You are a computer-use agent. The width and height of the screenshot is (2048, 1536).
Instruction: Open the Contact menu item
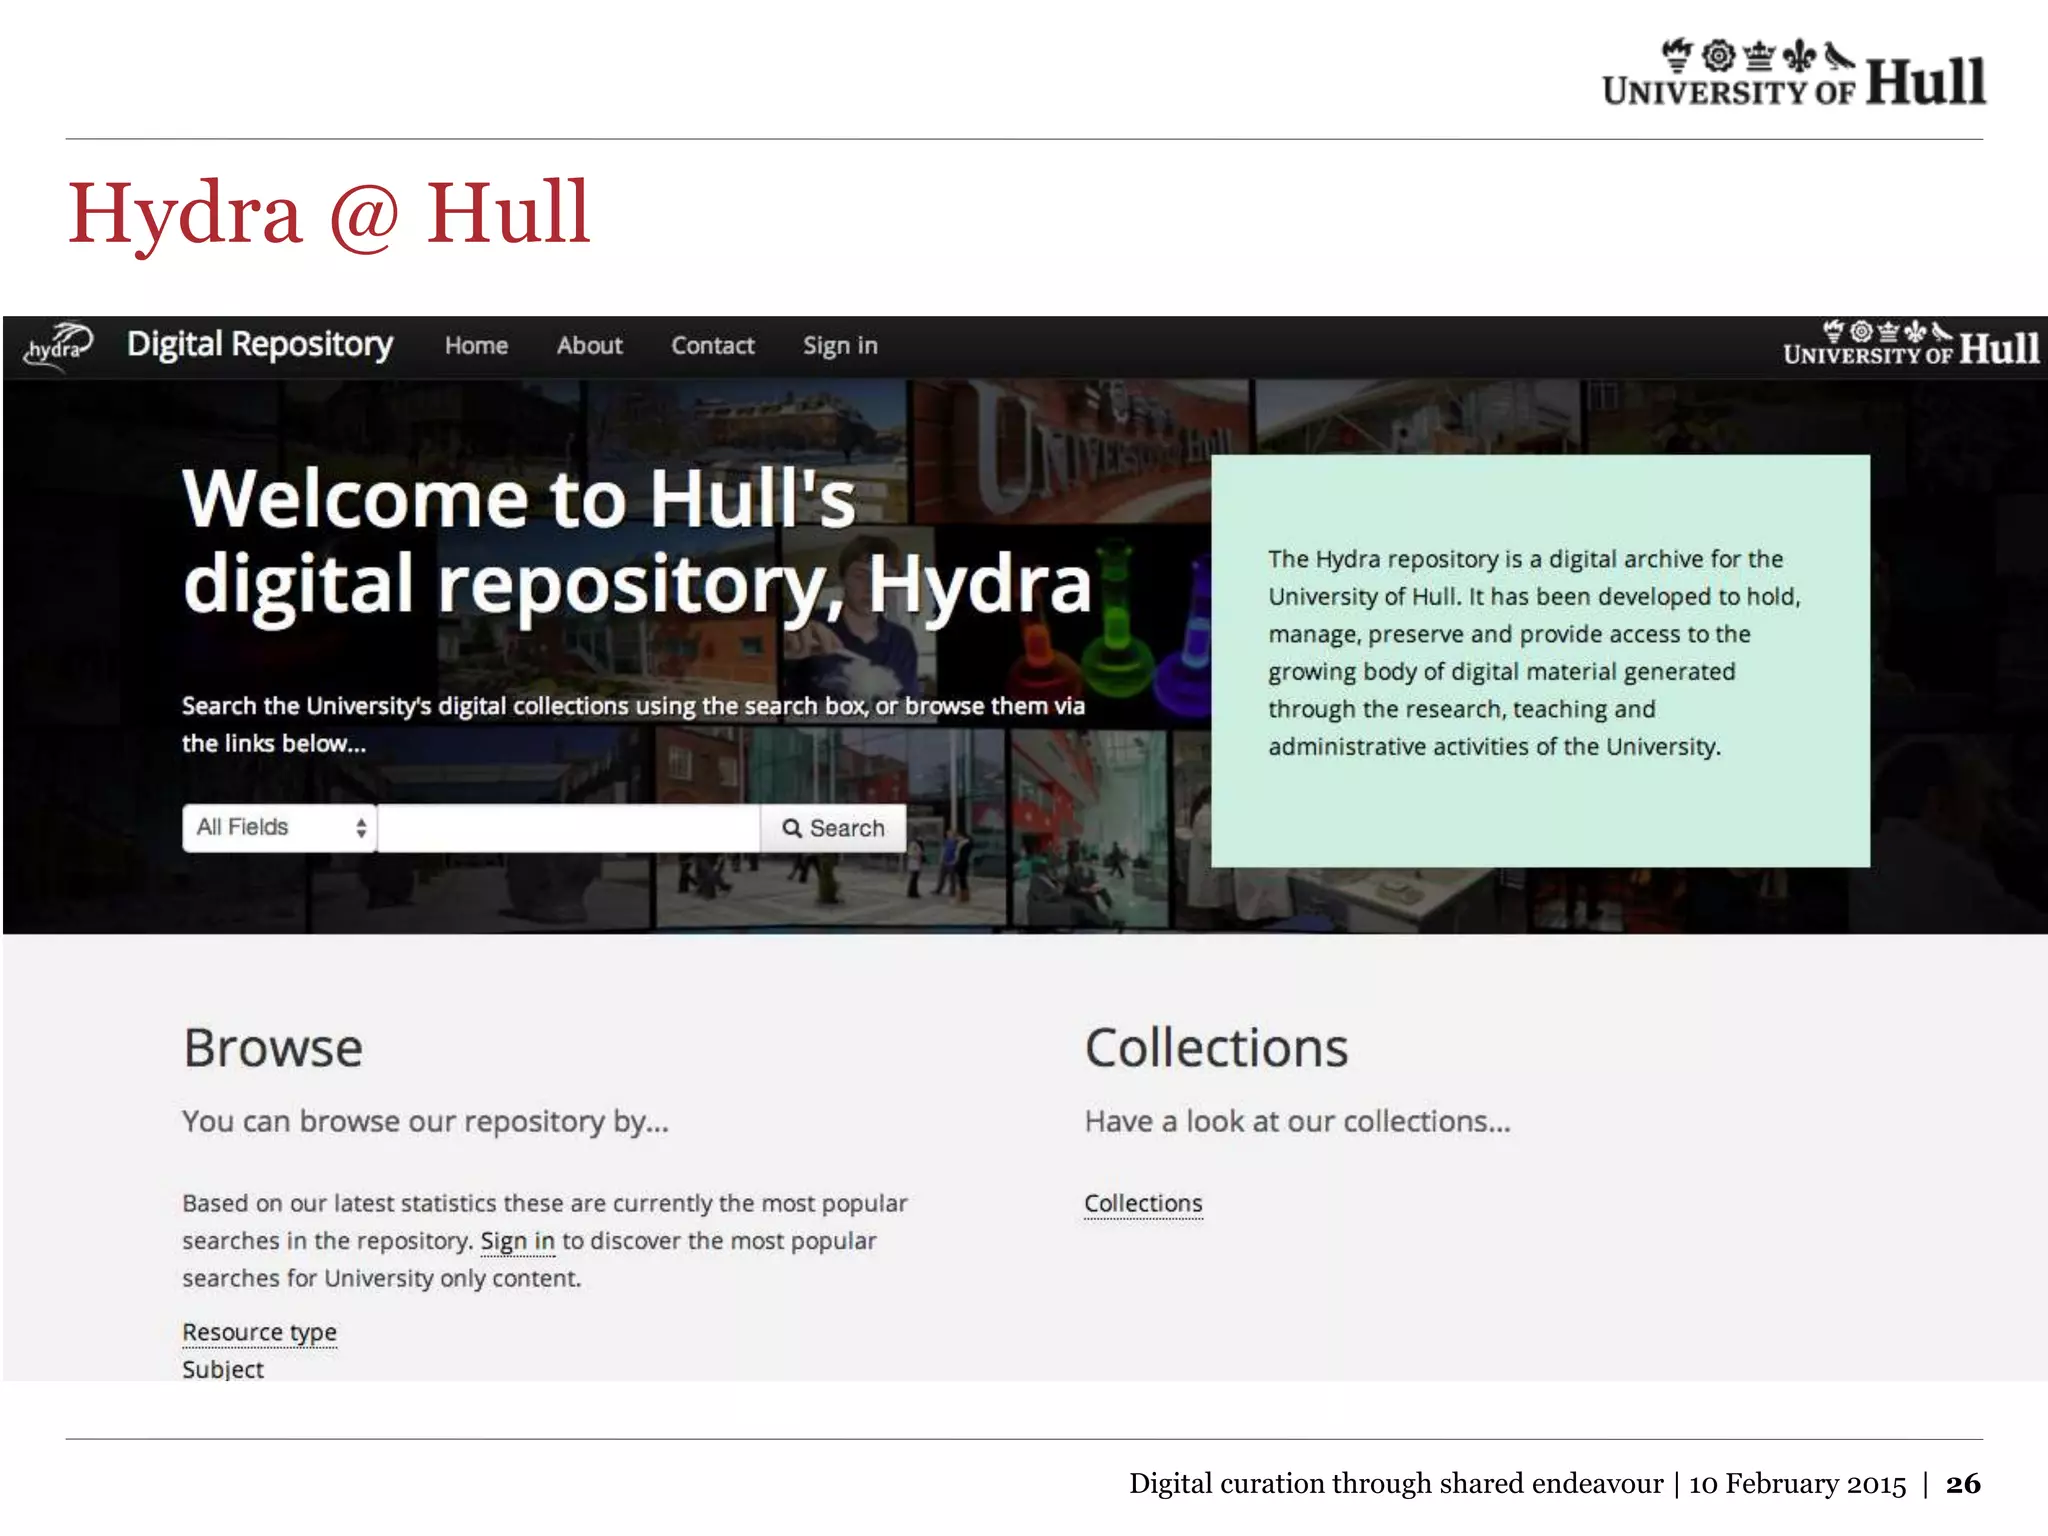coord(712,346)
